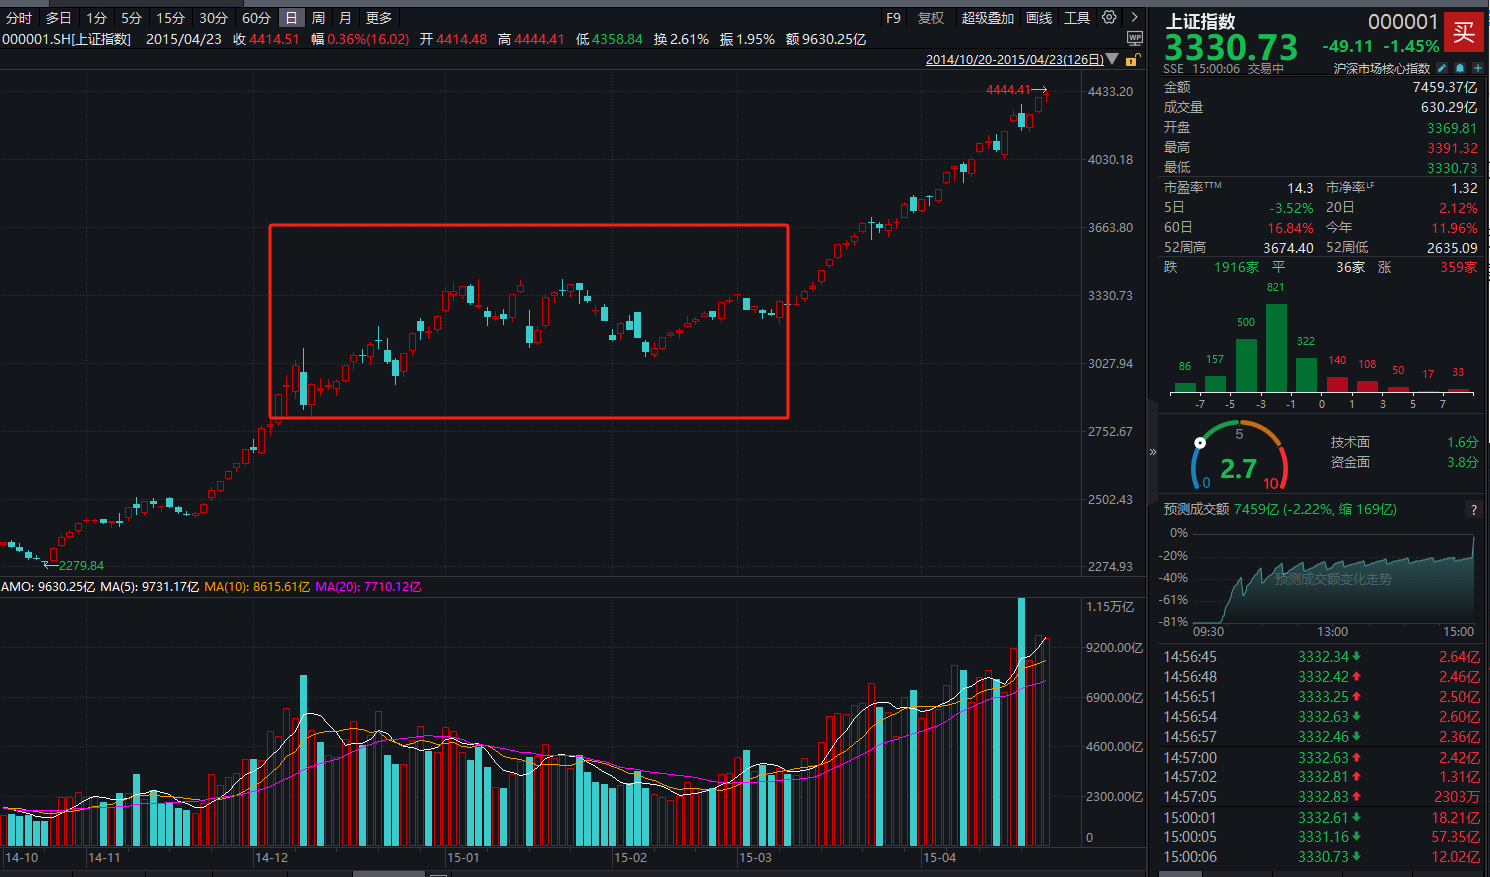Click the 2.7 score gauge
Screen dimensions: 1490x877
pyautogui.click(x=1238, y=458)
